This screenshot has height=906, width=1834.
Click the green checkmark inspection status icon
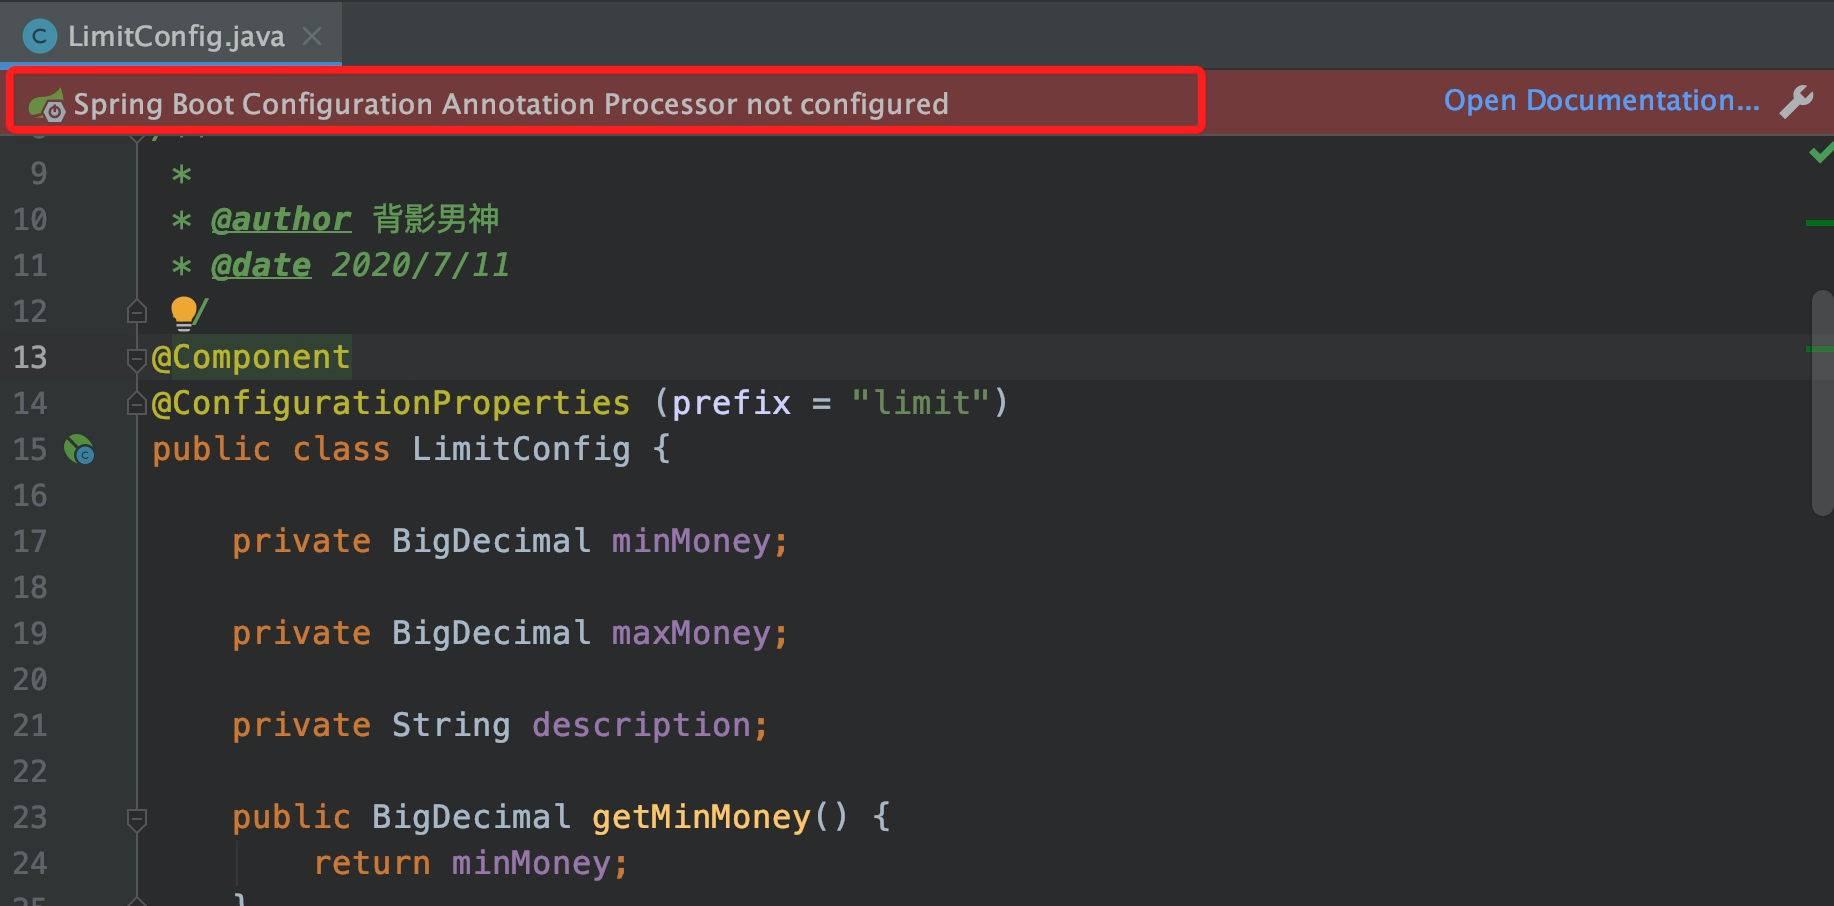point(1820,153)
